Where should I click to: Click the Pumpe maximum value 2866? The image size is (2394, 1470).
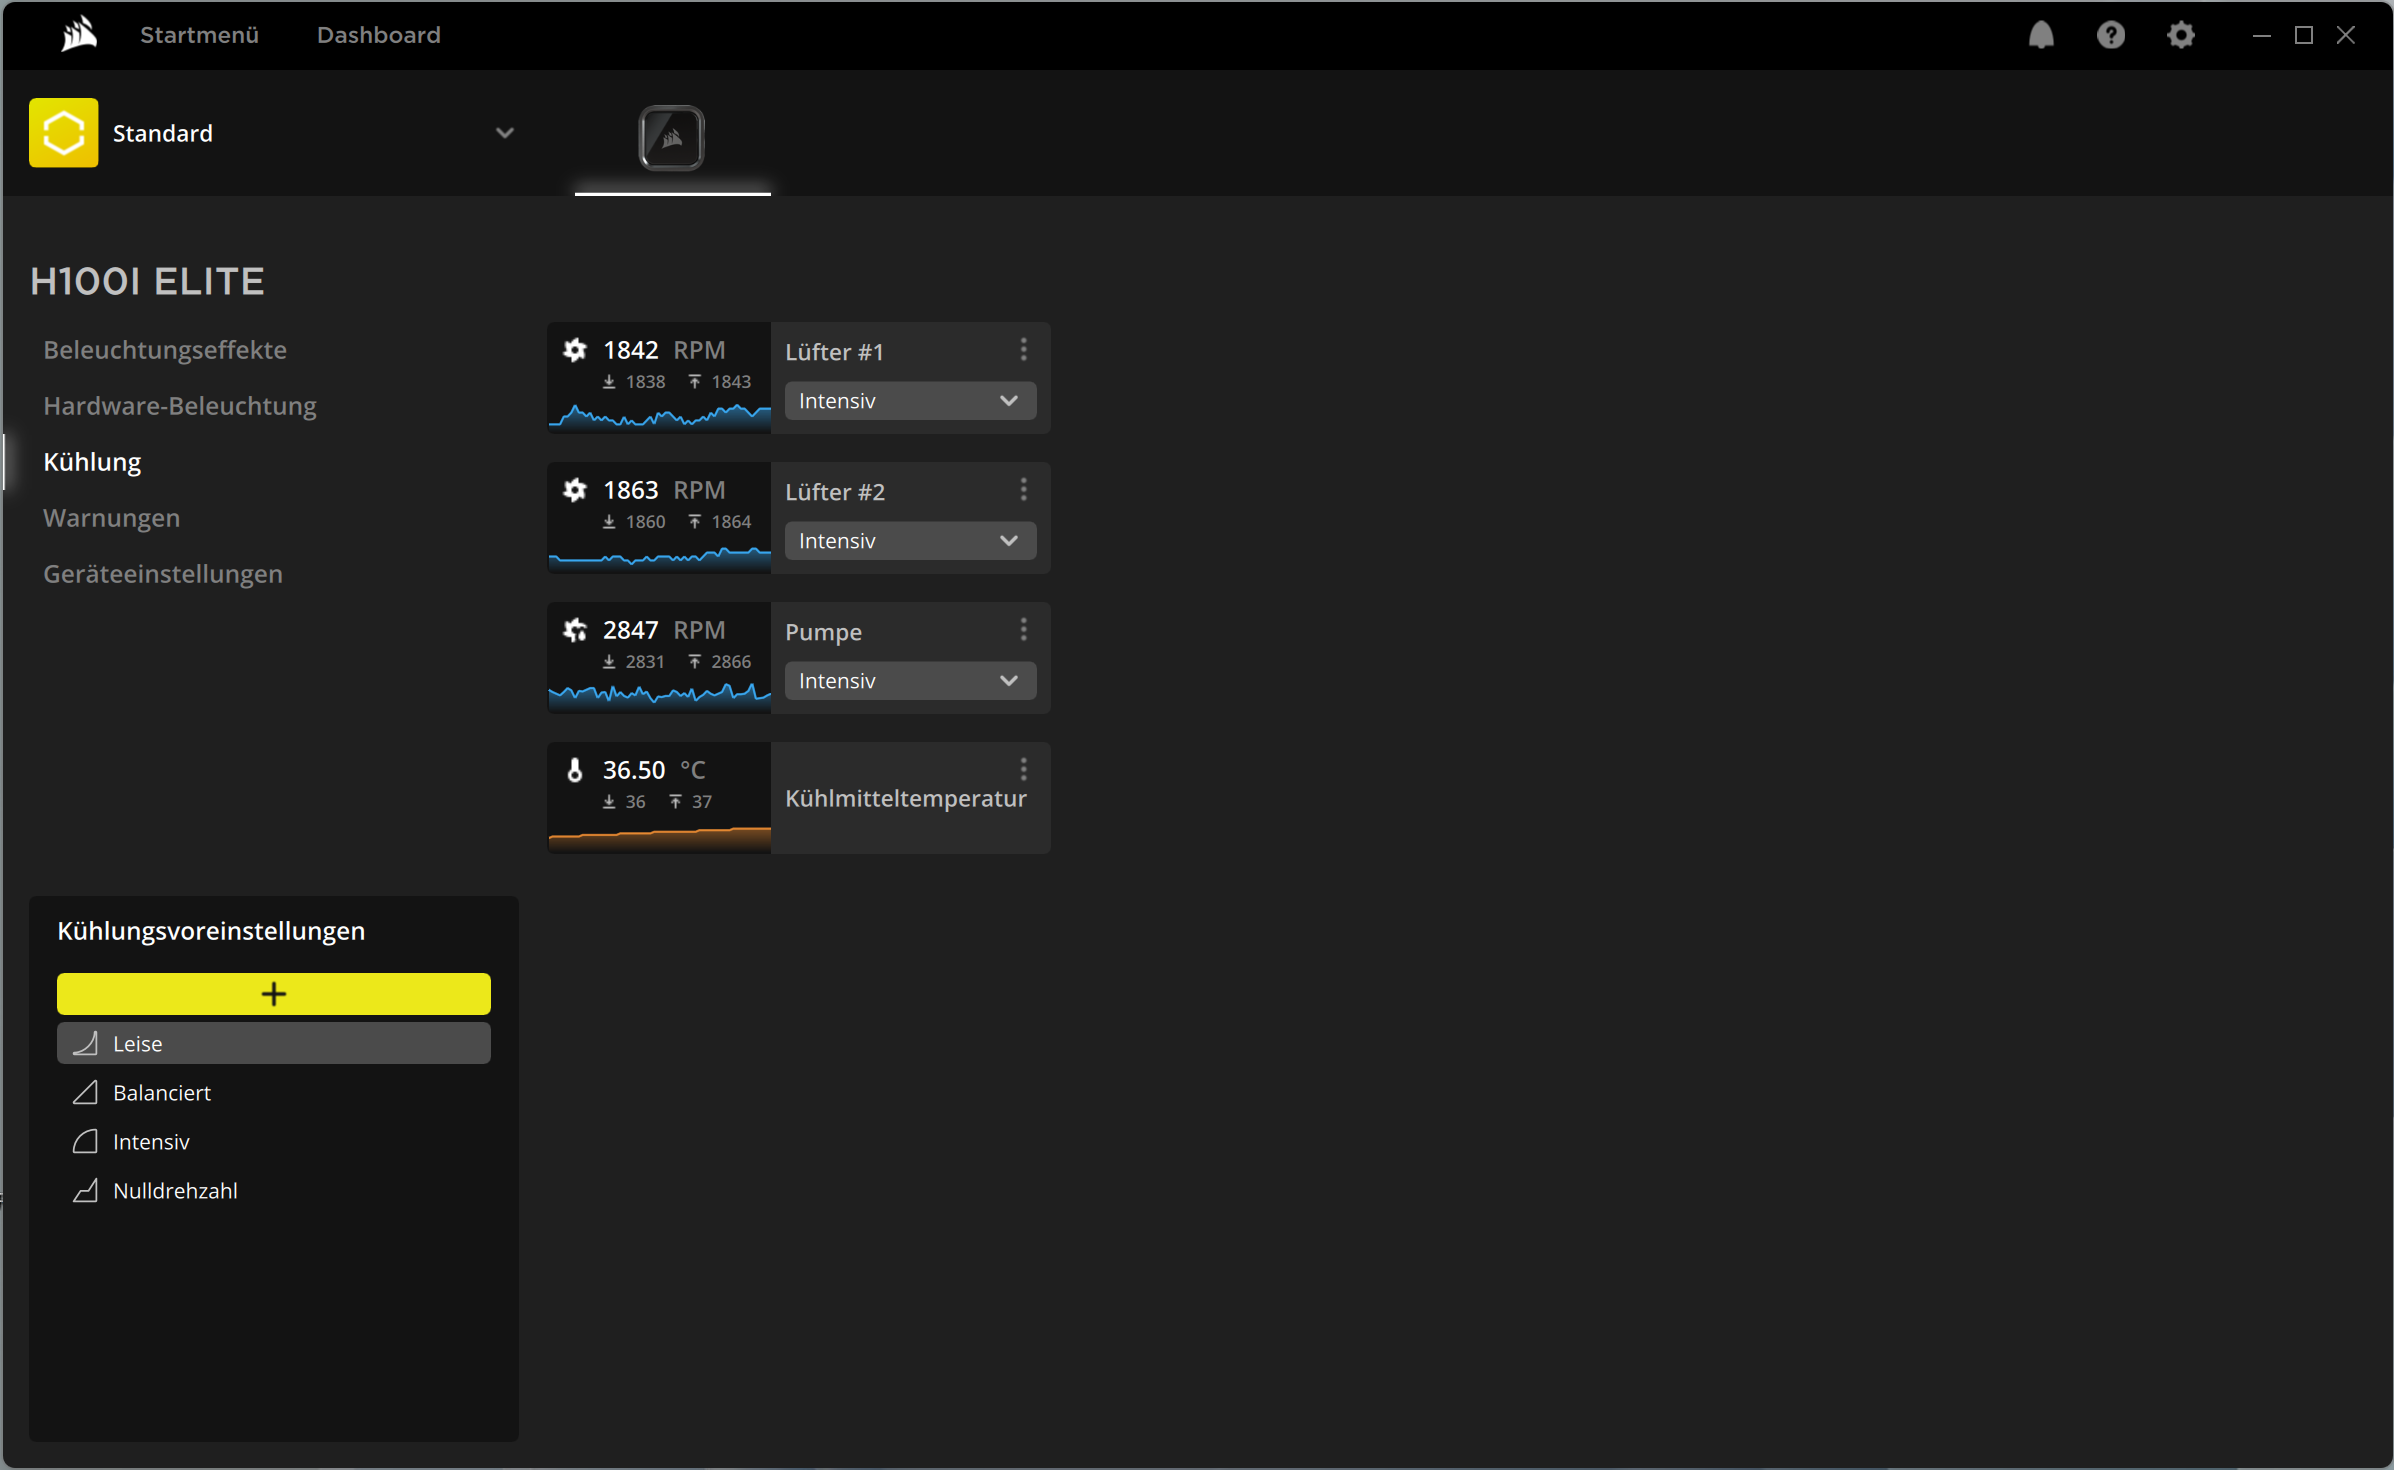coord(731,662)
